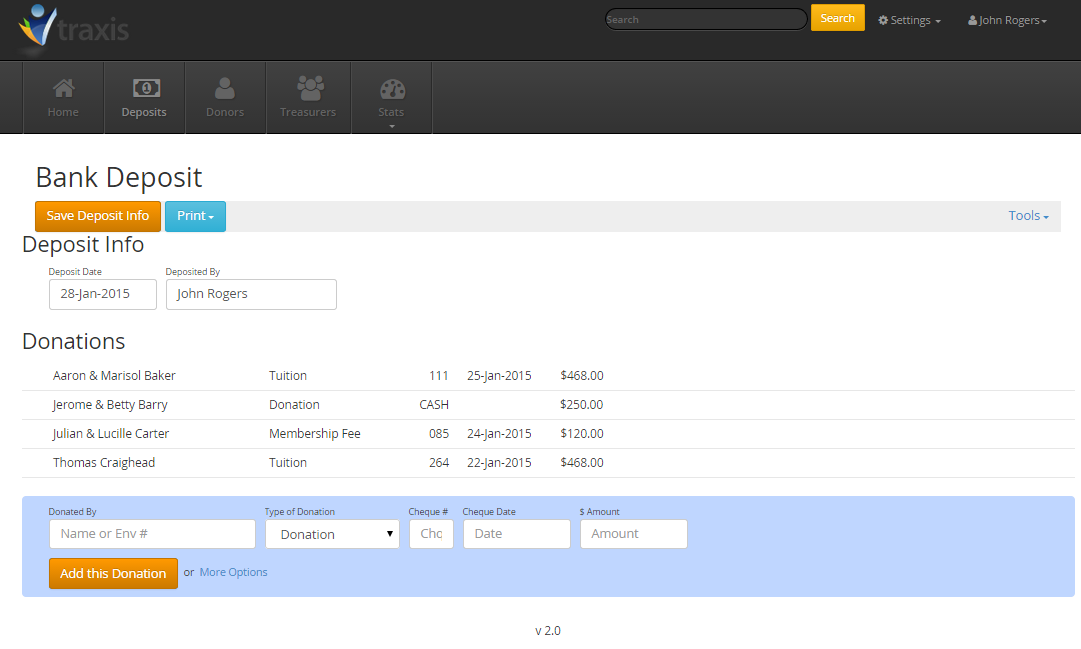Click the $250.00 amount
This screenshot has height=649, width=1081.
(x=581, y=405)
